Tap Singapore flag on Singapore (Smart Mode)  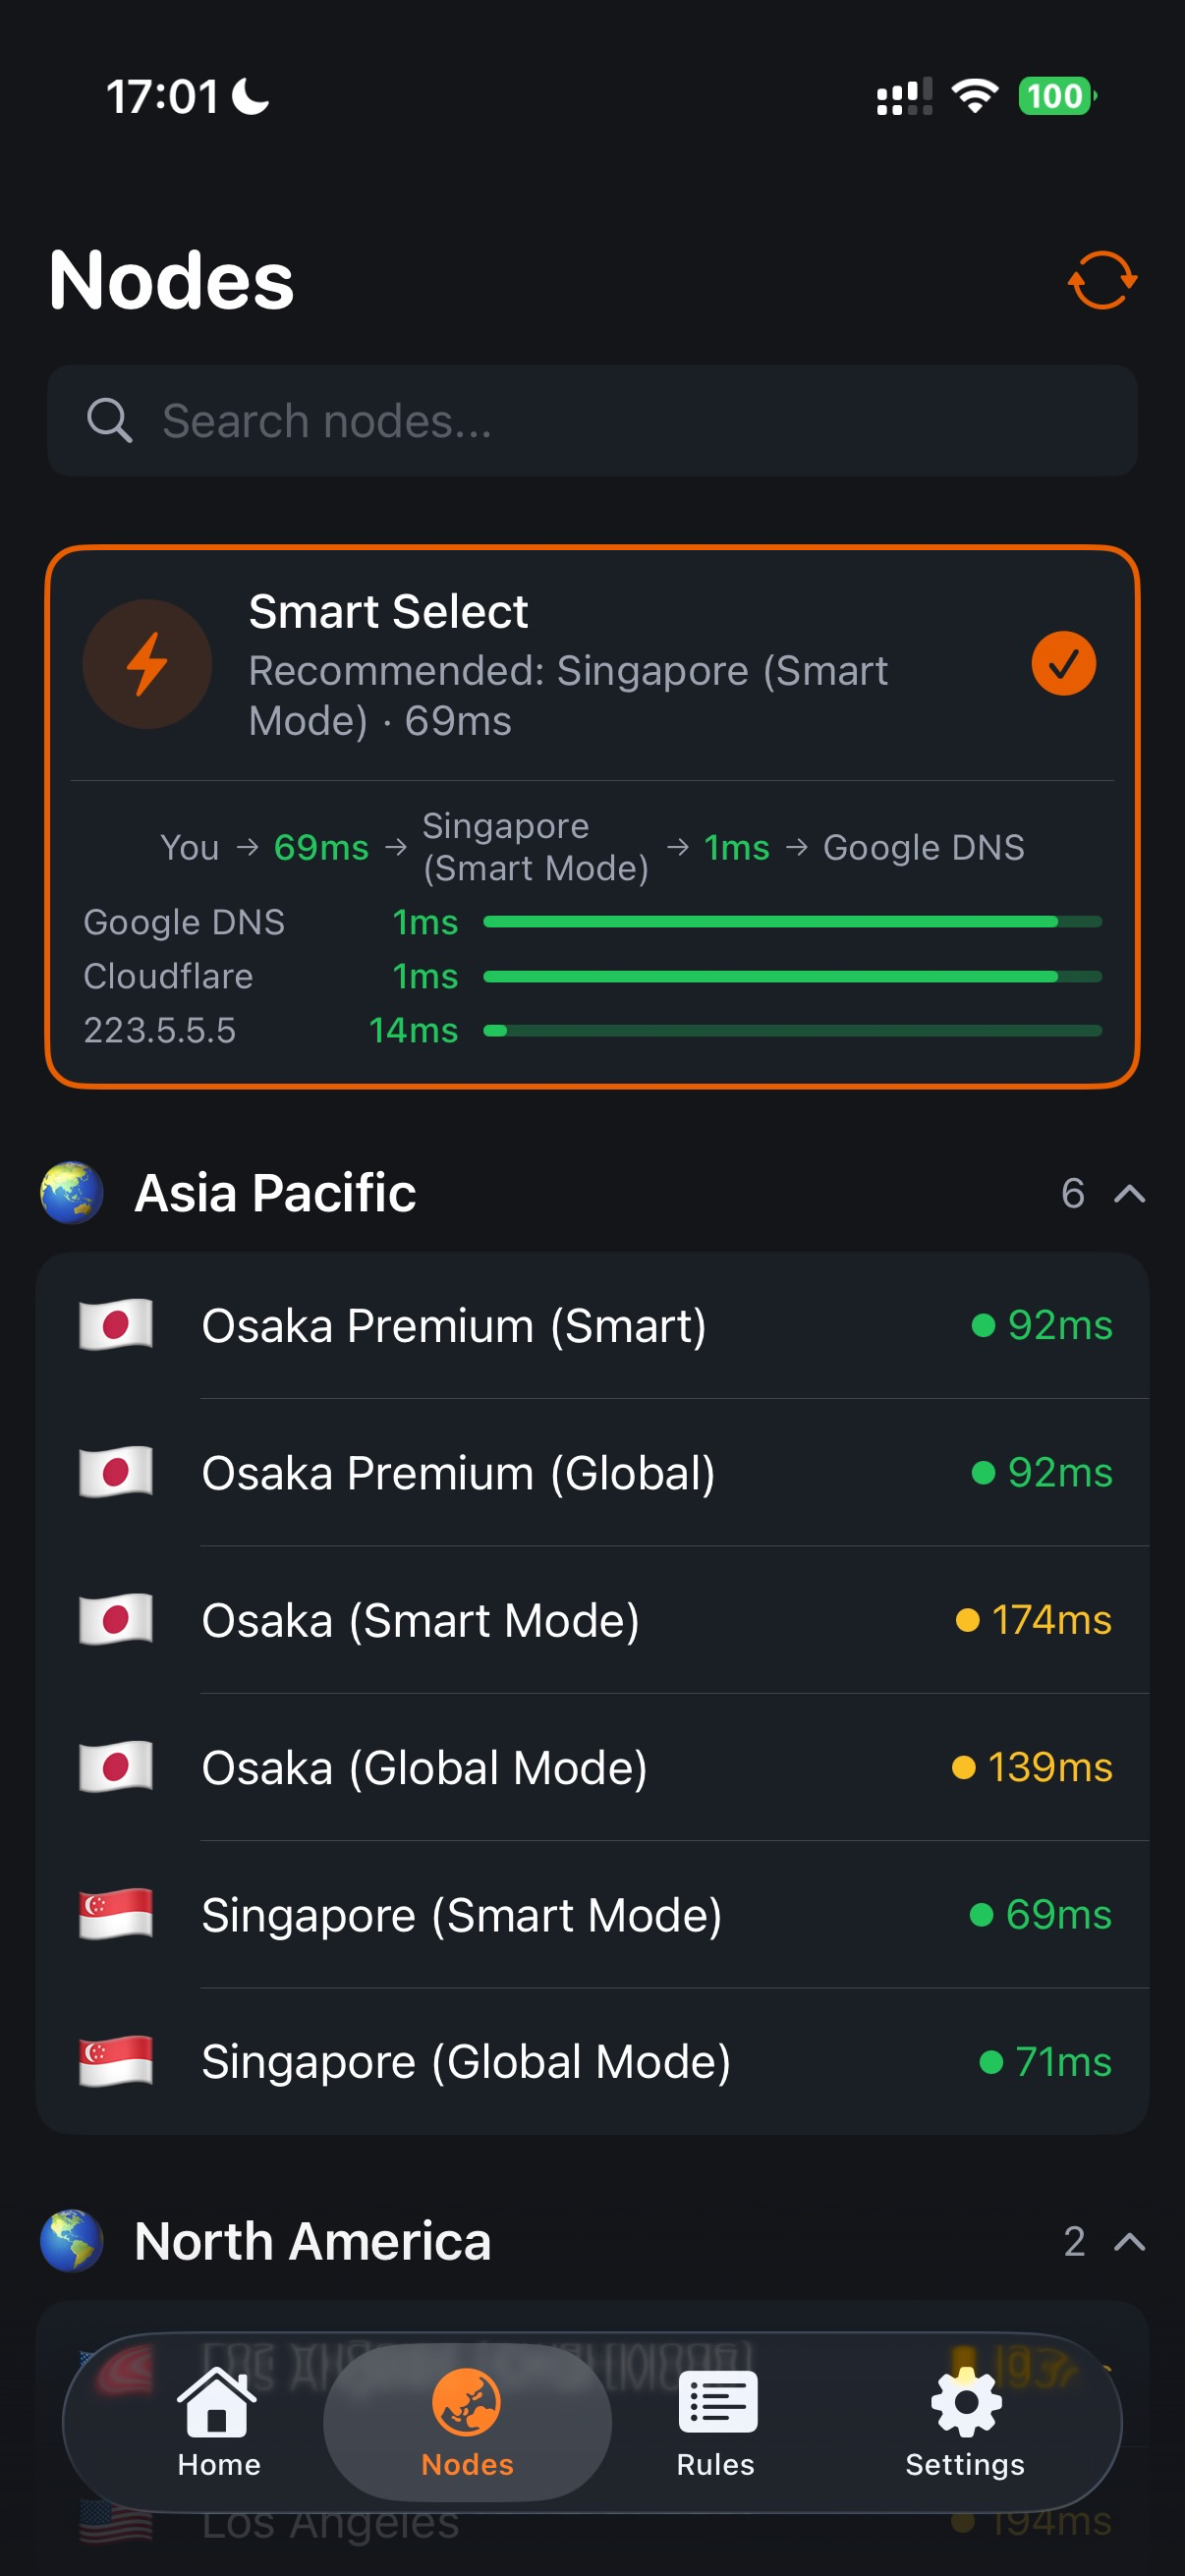[x=116, y=1914]
